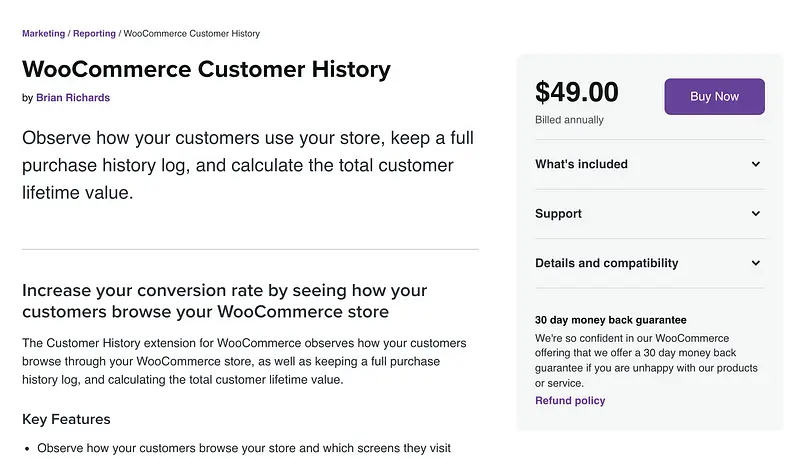Click the What's included section label
Viewport: 800px width, 459px height.
coord(581,164)
